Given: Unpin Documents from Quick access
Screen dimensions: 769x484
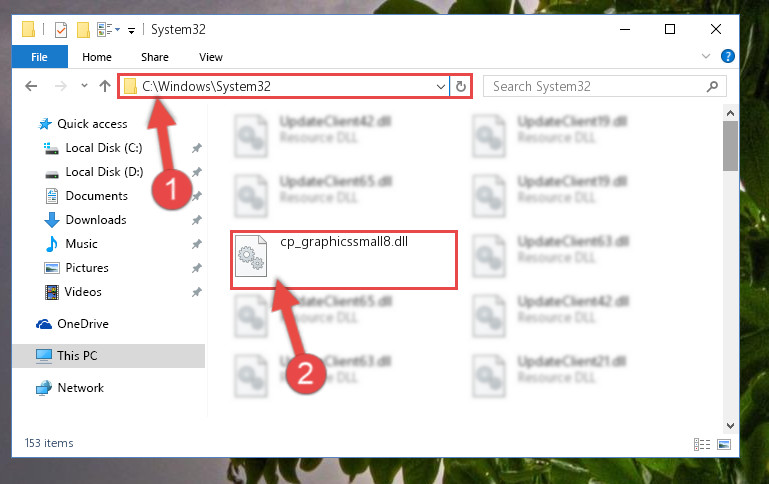Looking at the screenshot, I should 197,196.
